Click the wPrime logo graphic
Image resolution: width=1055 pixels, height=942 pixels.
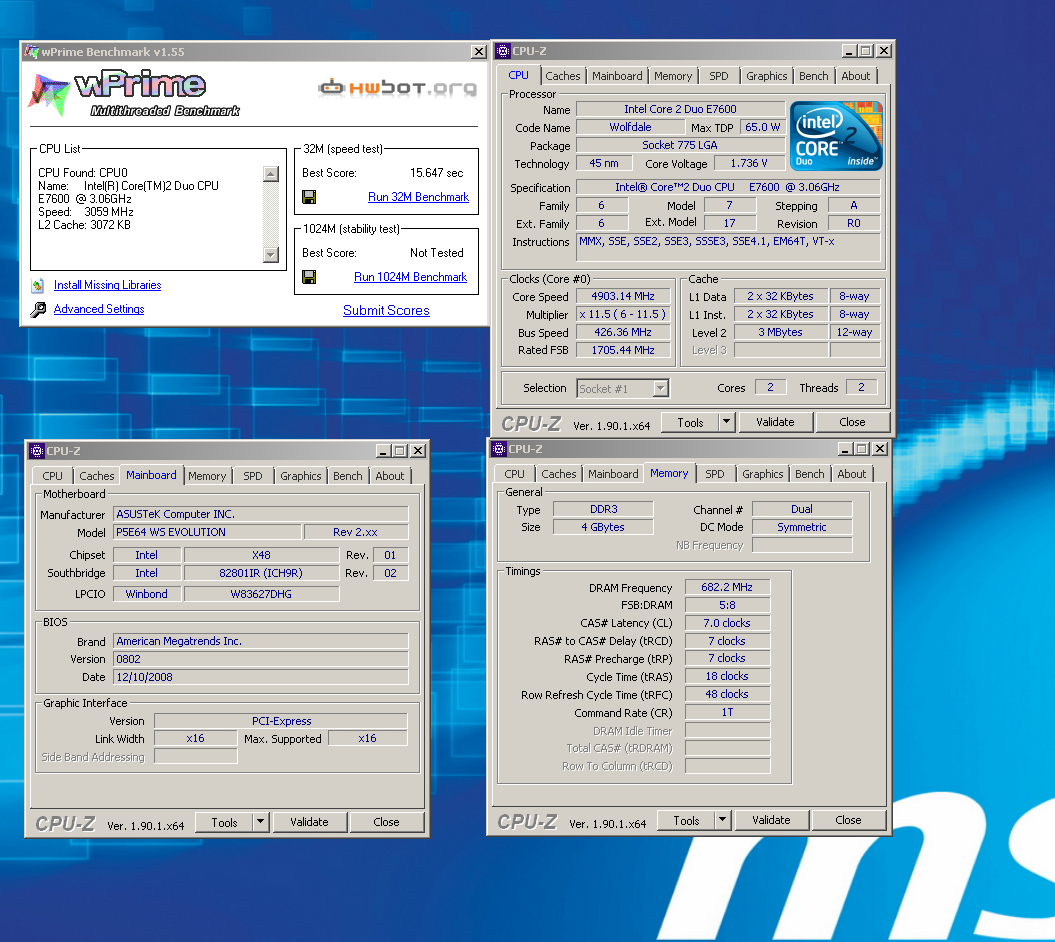[135, 92]
